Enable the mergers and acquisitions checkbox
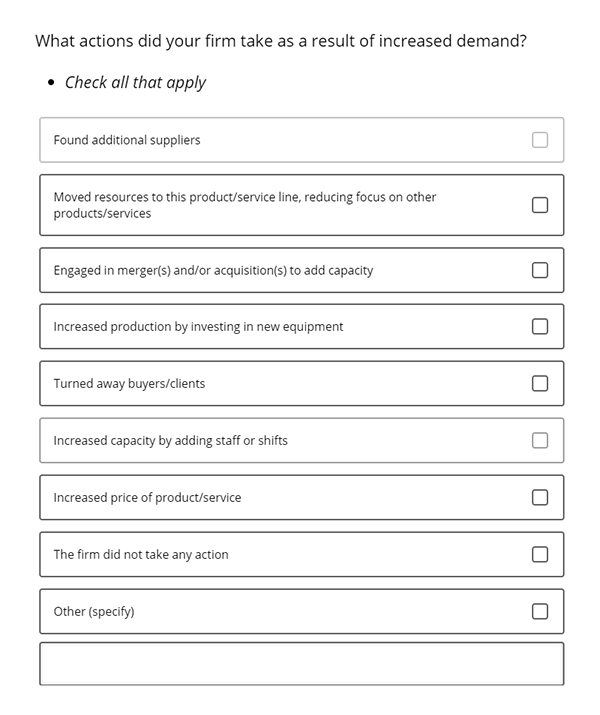The width and height of the screenshot is (600, 715). click(540, 270)
